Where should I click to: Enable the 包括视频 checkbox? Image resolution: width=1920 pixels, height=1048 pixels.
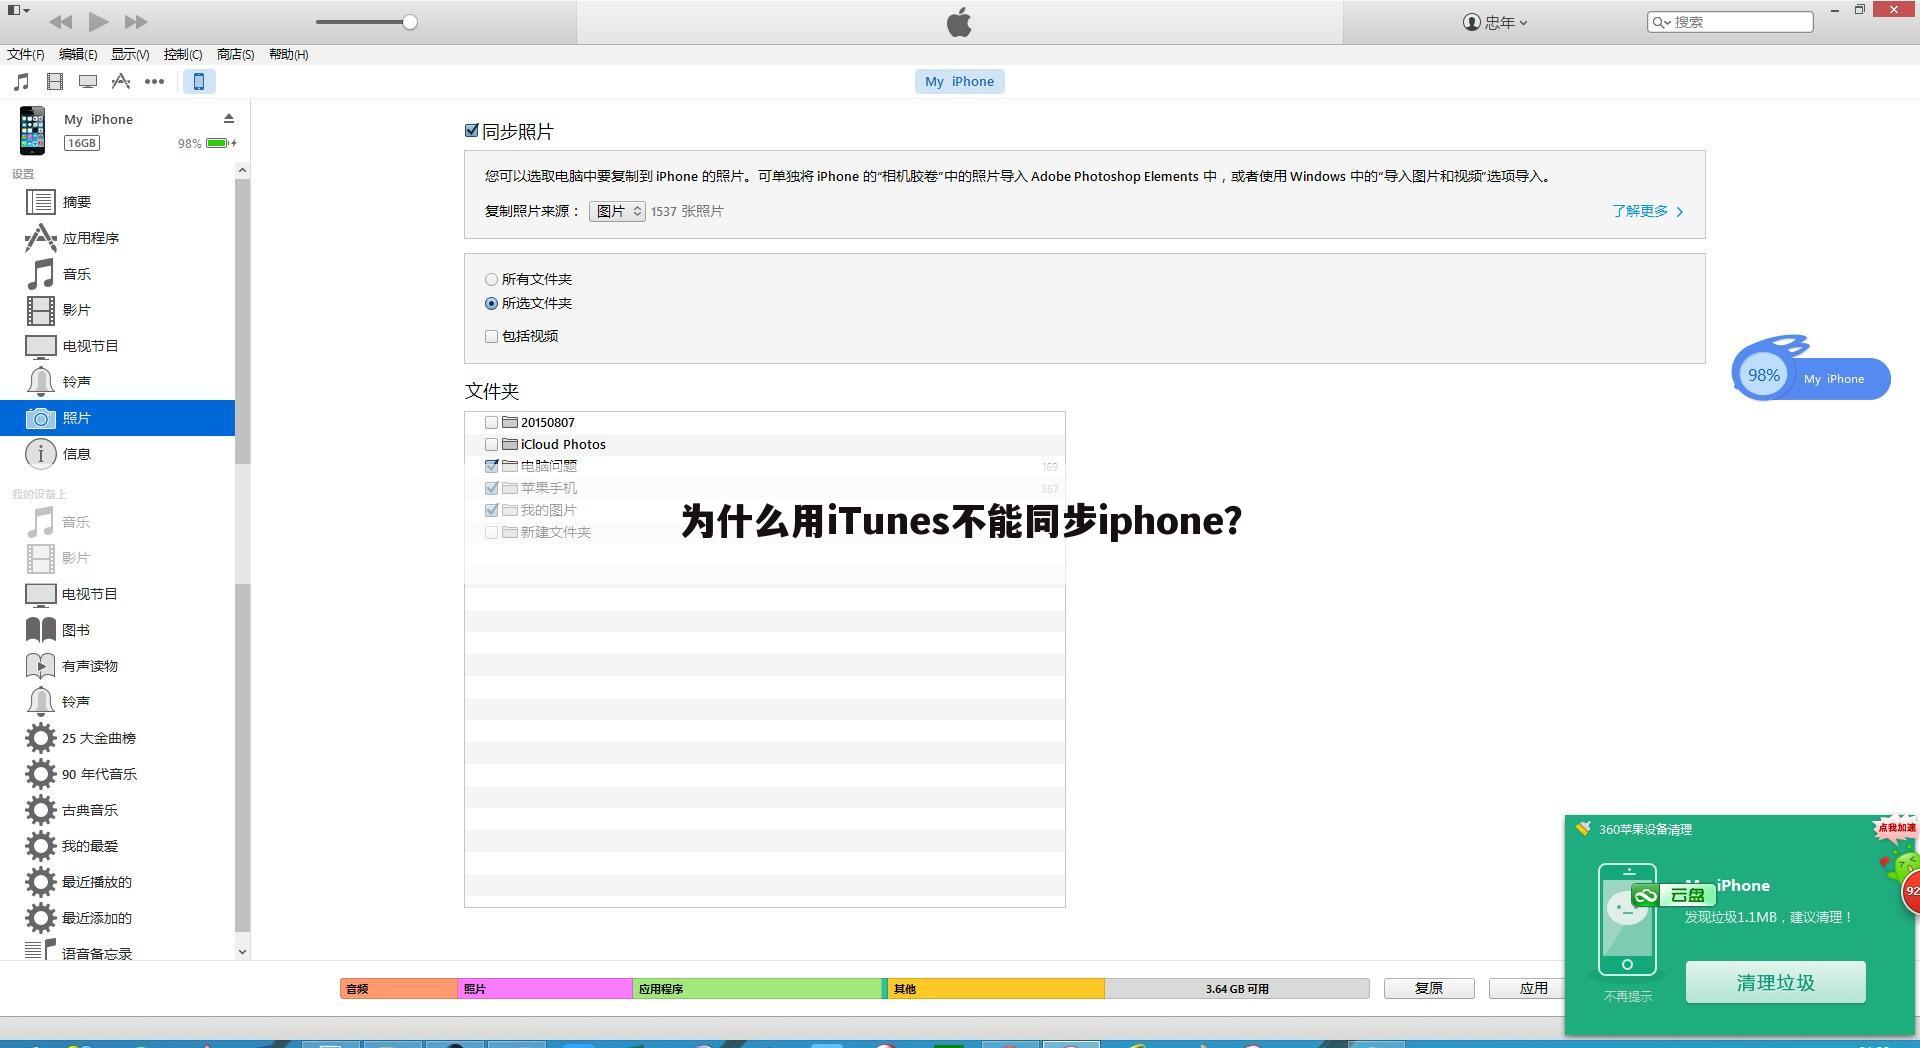491,336
